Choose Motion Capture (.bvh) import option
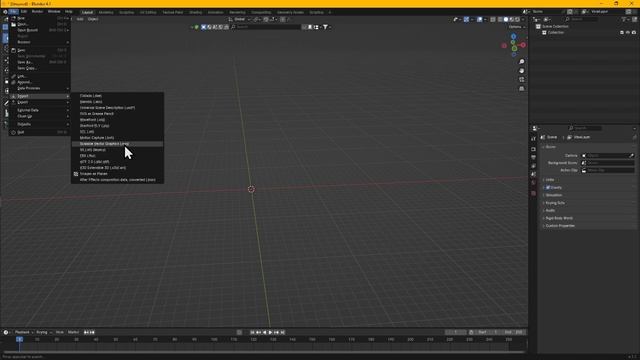Screen dimensions: 640x360 point(118,138)
